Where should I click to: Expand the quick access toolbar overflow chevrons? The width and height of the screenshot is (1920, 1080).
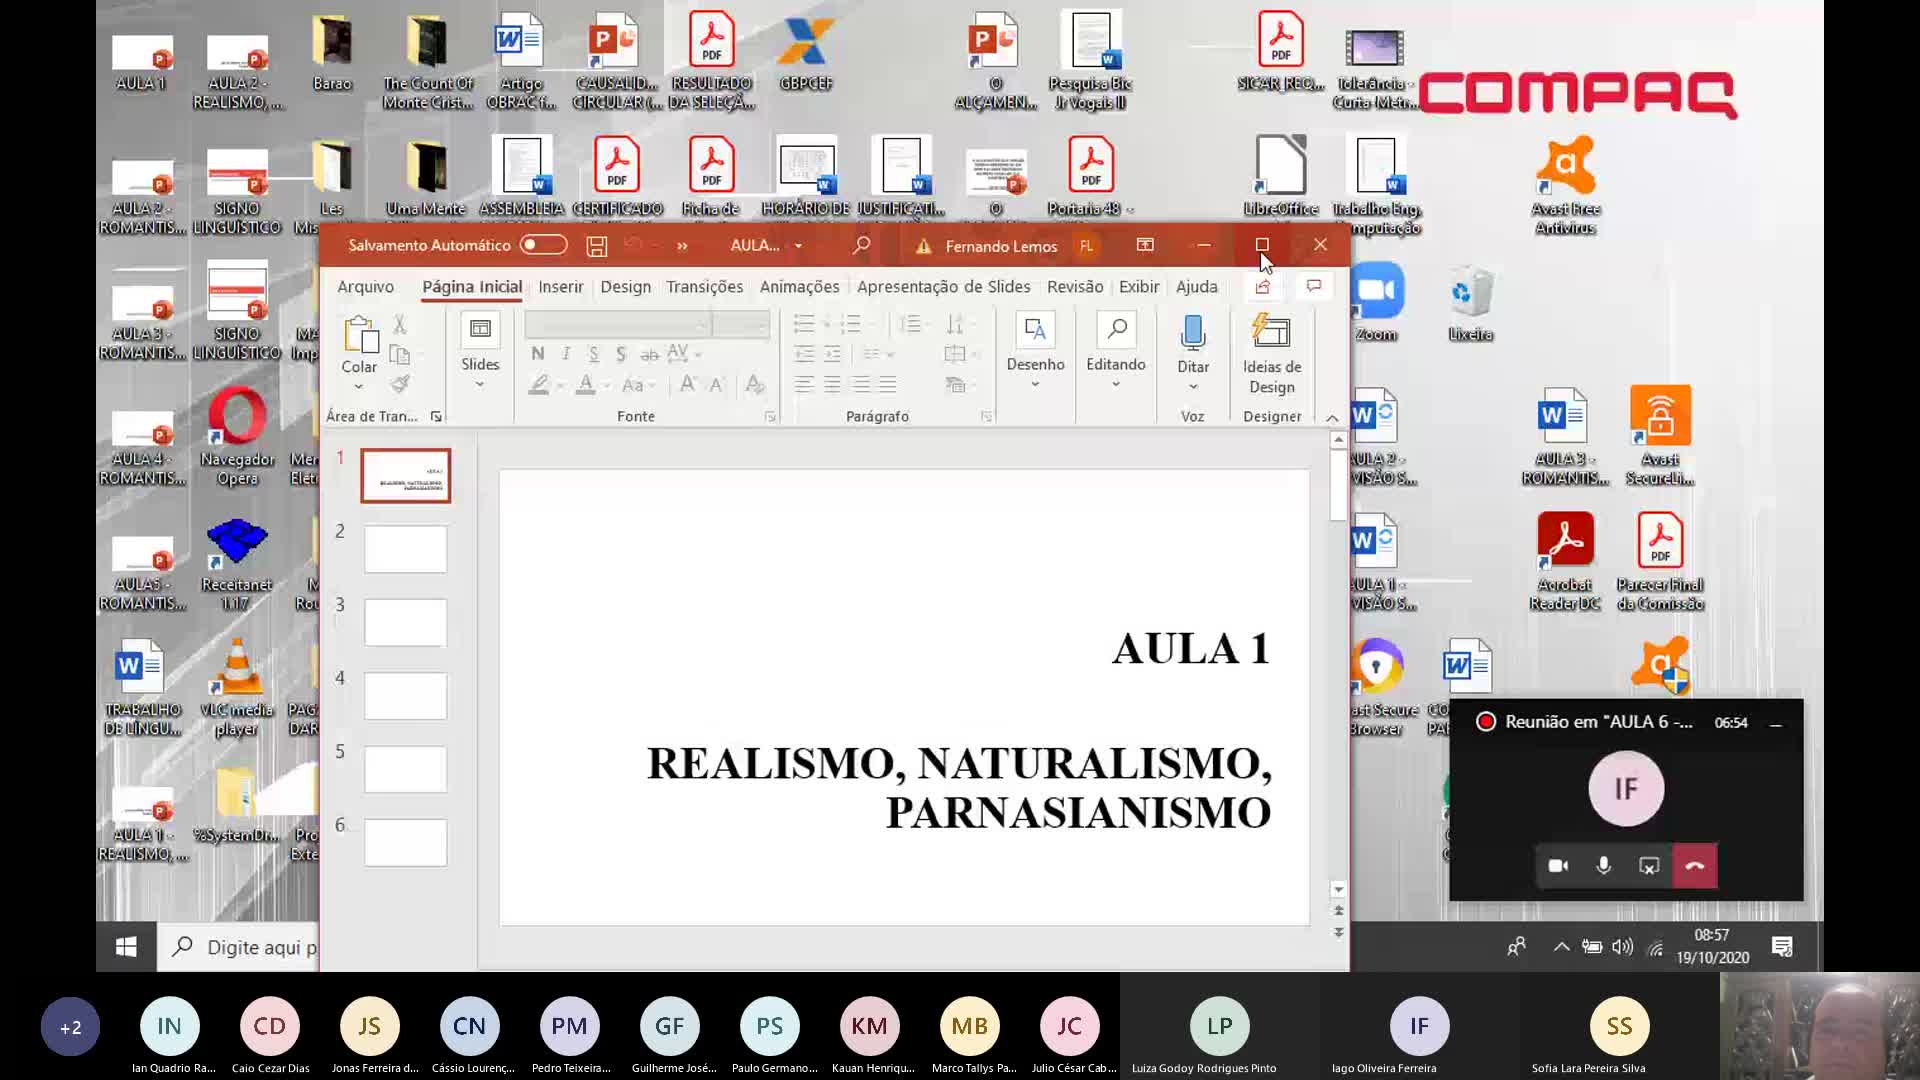click(682, 246)
